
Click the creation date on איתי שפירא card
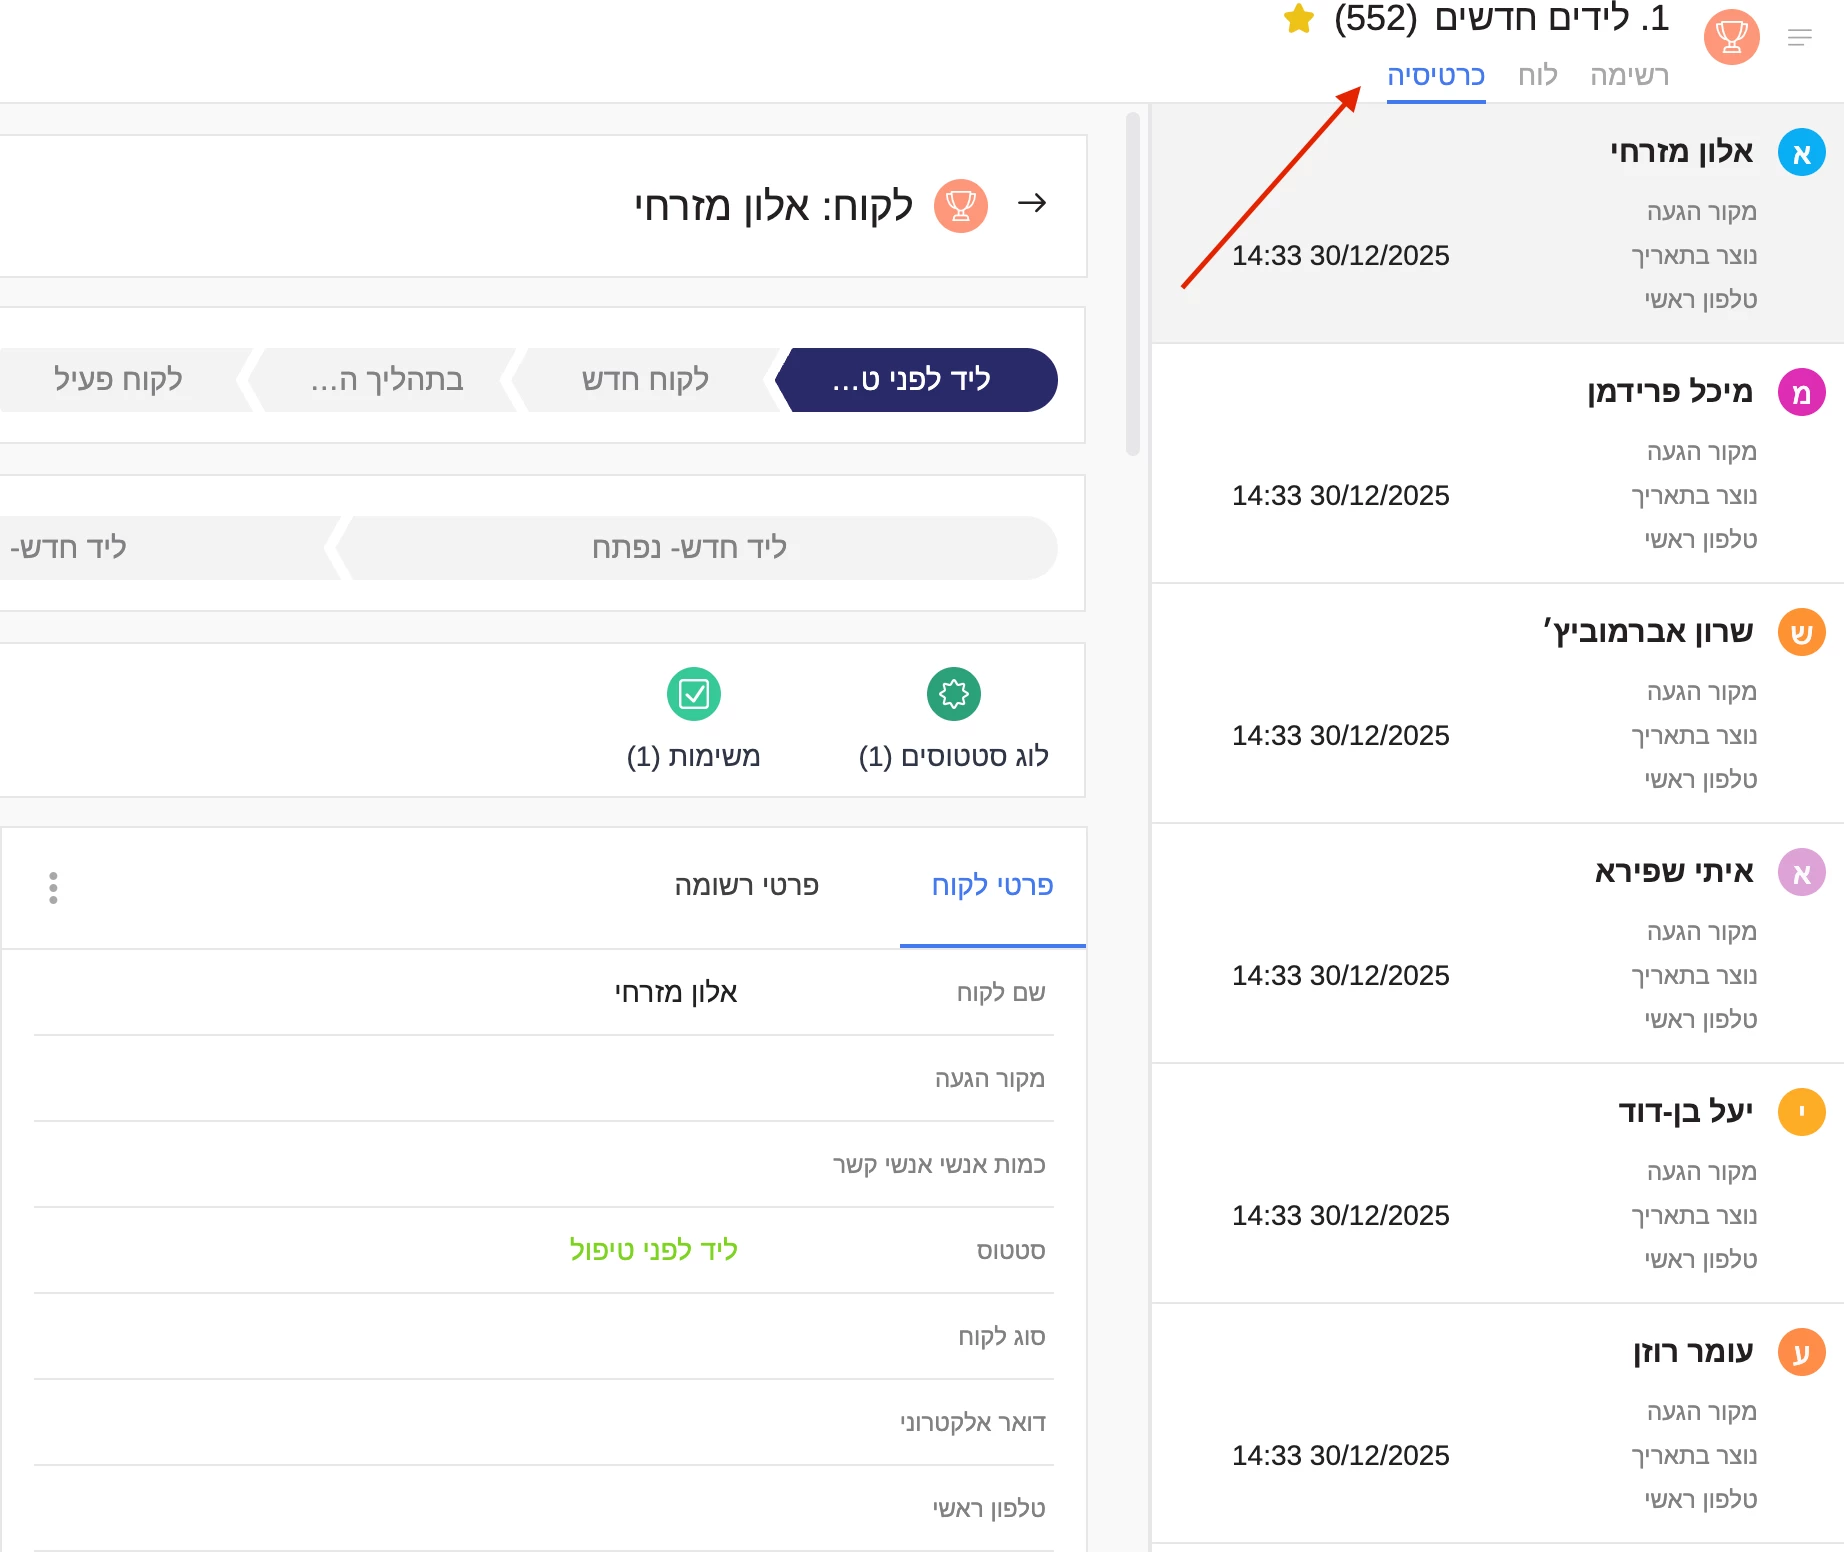[x=1340, y=976]
